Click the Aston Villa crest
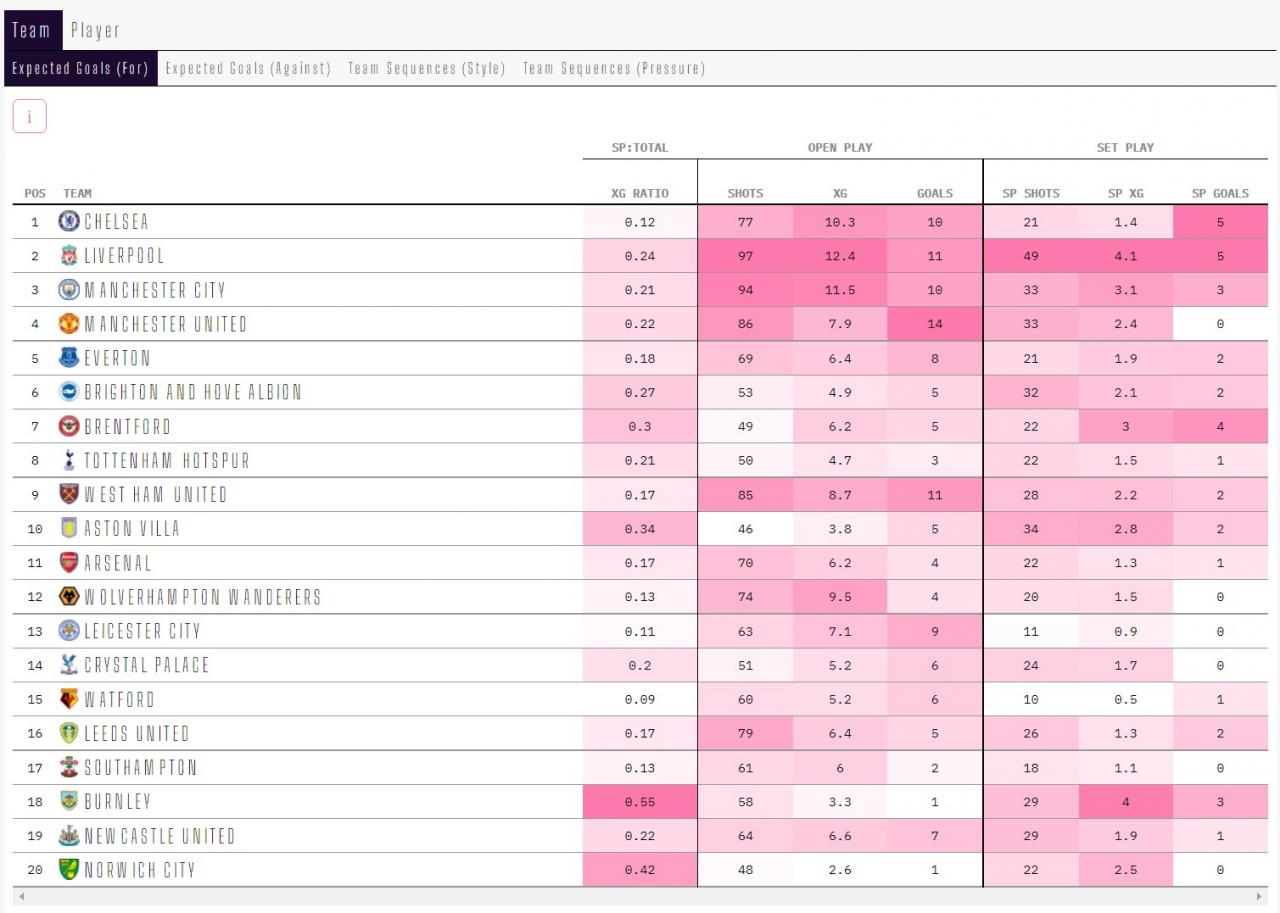The image size is (1280, 913). [x=68, y=528]
